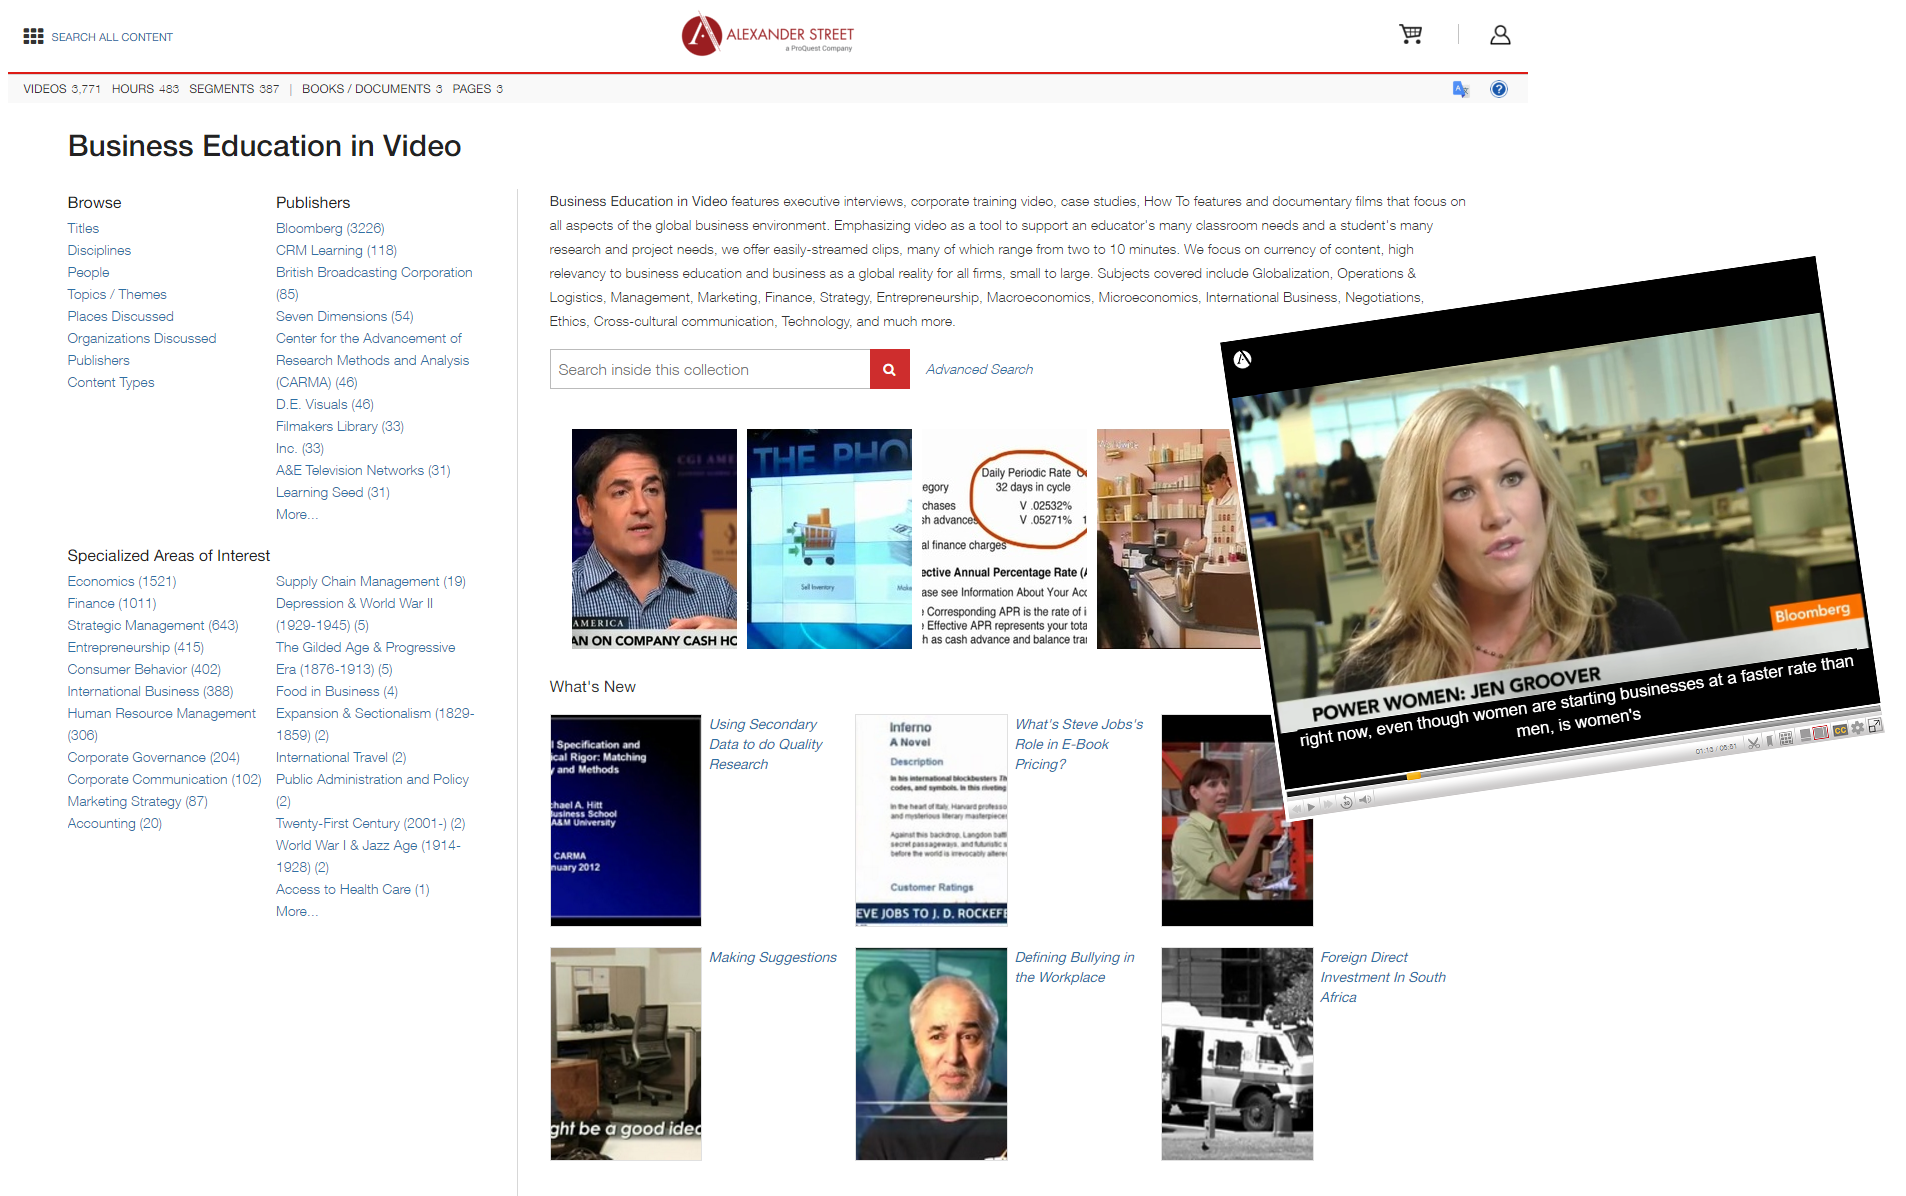The height and width of the screenshot is (1196, 1906).
Task: Browse by Topics / Themes
Action: pos(117,294)
